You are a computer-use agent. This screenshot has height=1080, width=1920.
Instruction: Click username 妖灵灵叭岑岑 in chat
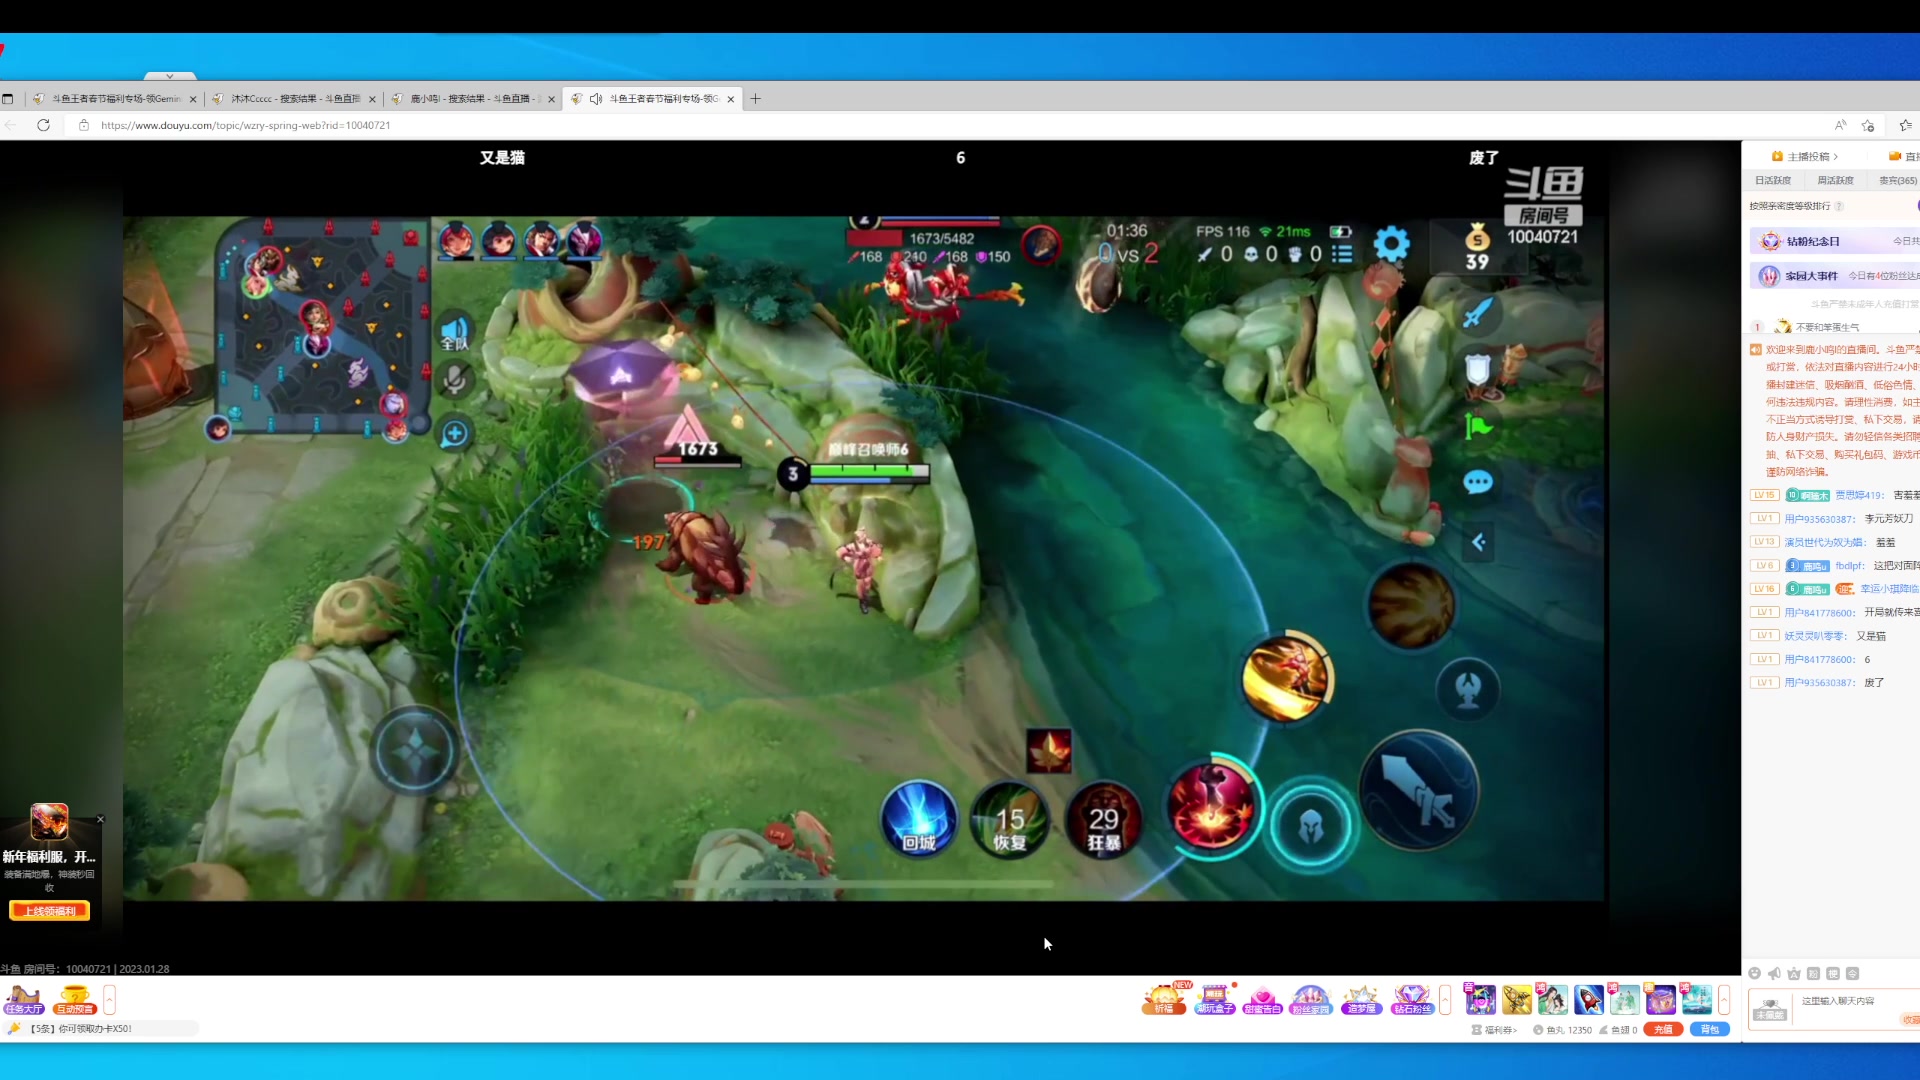click(x=1814, y=636)
